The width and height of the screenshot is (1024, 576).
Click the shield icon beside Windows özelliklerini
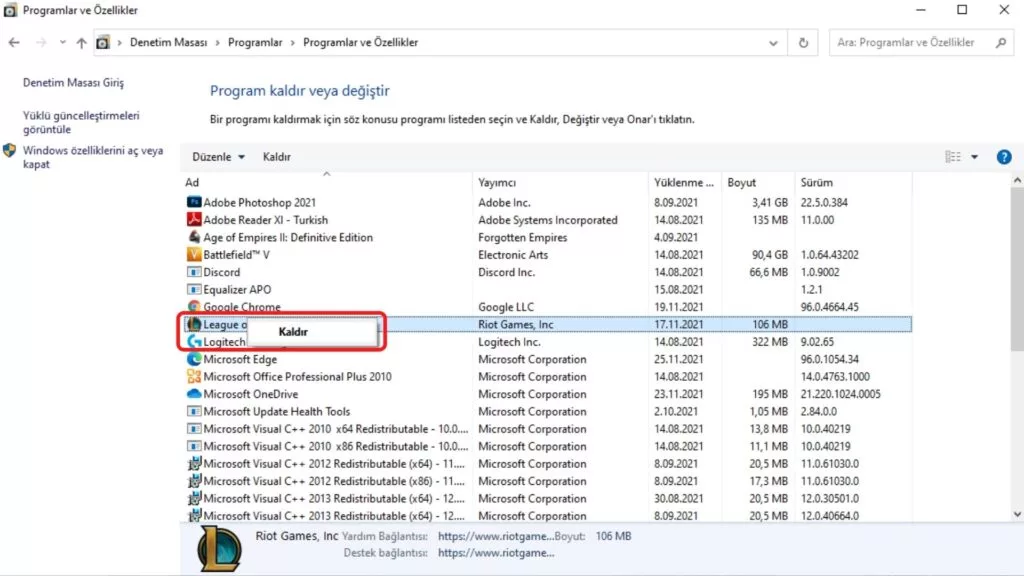(x=9, y=151)
